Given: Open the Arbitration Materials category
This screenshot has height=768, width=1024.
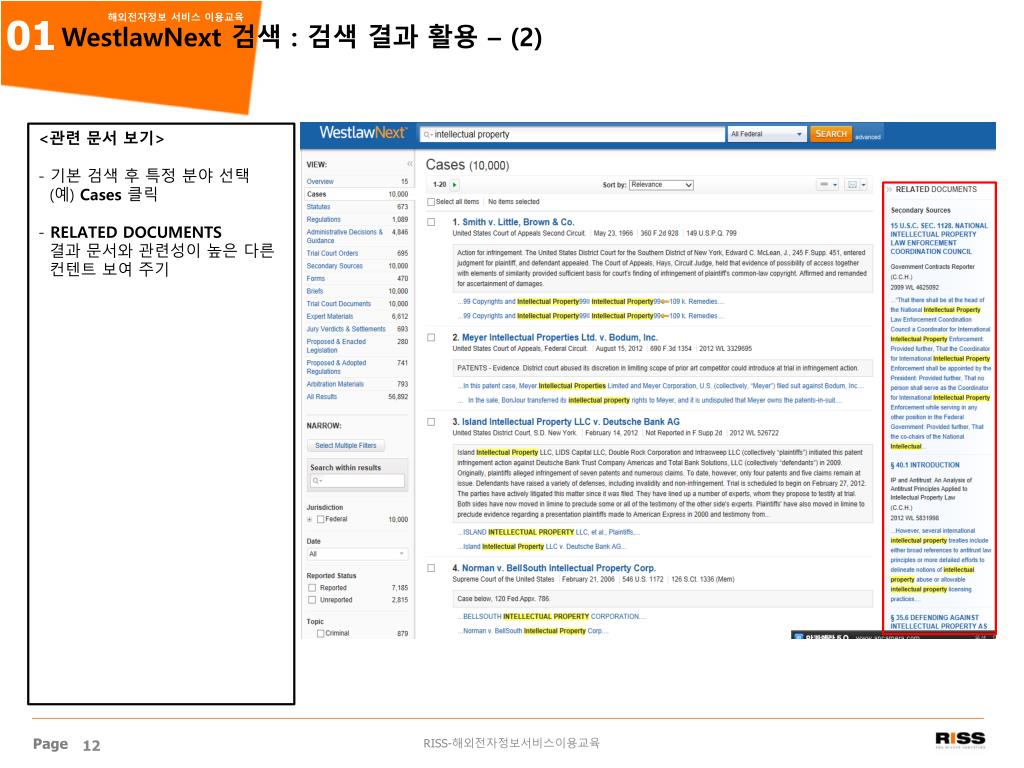Looking at the screenshot, I should click(x=335, y=384).
